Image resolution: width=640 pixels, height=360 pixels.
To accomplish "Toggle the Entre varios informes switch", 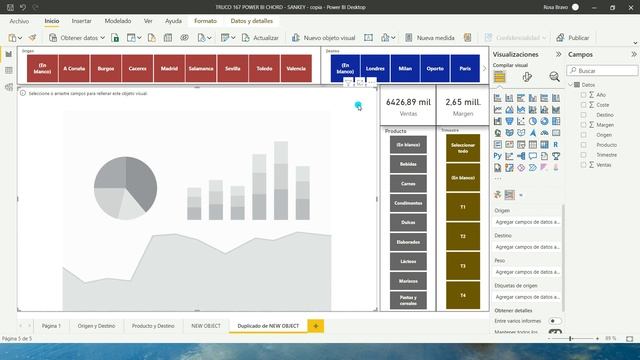I will click(555, 321).
